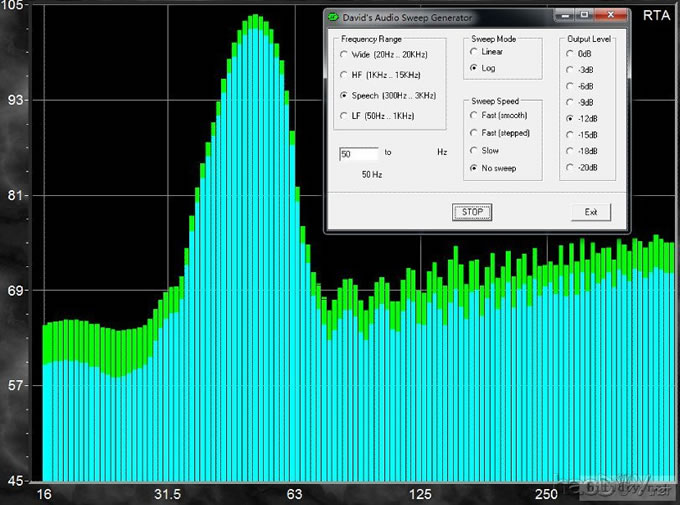The image size is (680, 505).
Task: Choose Fast (smooth) sweep speed
Action: 474,116
